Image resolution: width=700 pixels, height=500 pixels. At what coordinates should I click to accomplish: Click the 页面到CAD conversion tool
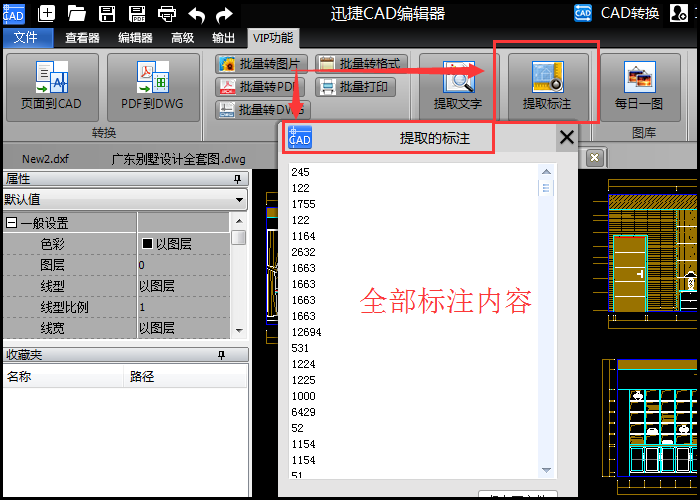point(52,88)
